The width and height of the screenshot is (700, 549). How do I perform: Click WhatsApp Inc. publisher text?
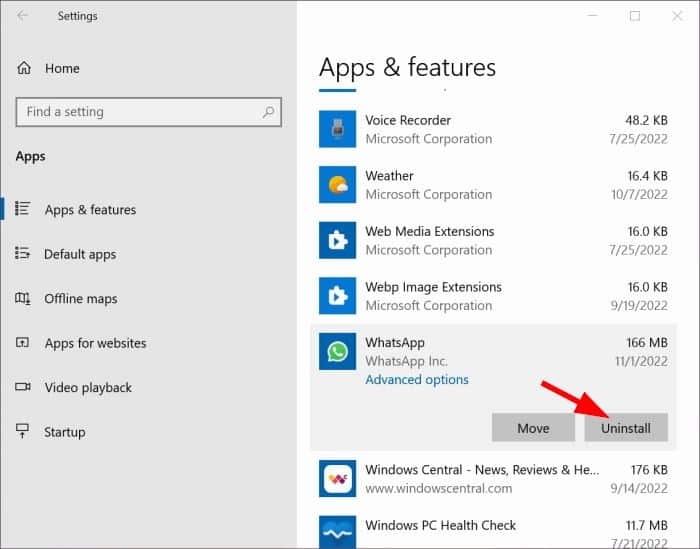pos(406,361)
